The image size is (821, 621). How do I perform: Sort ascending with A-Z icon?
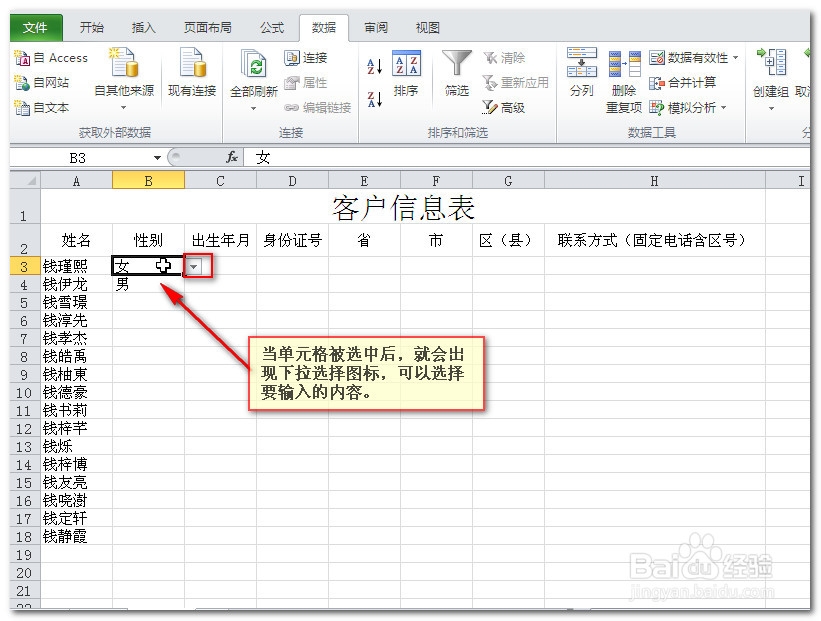coord(374,66)
